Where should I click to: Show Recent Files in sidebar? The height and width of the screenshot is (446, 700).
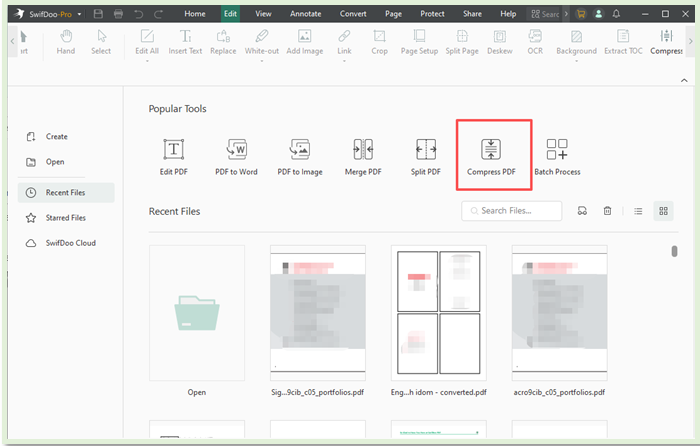[x=66, y=192]
